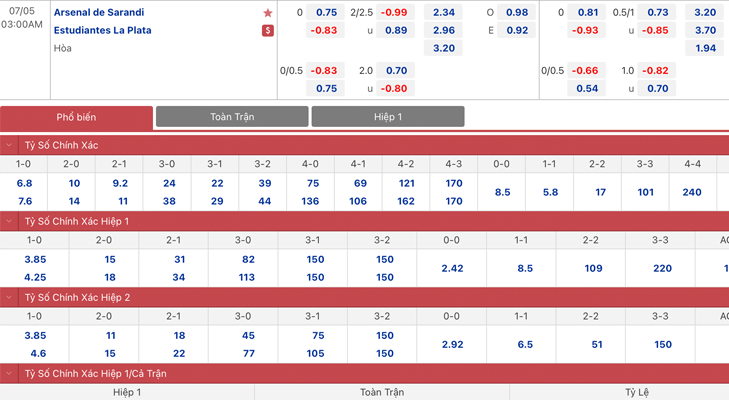
Task: Choose first-half 0-0 odds 2.42
Action: point(452,268)
